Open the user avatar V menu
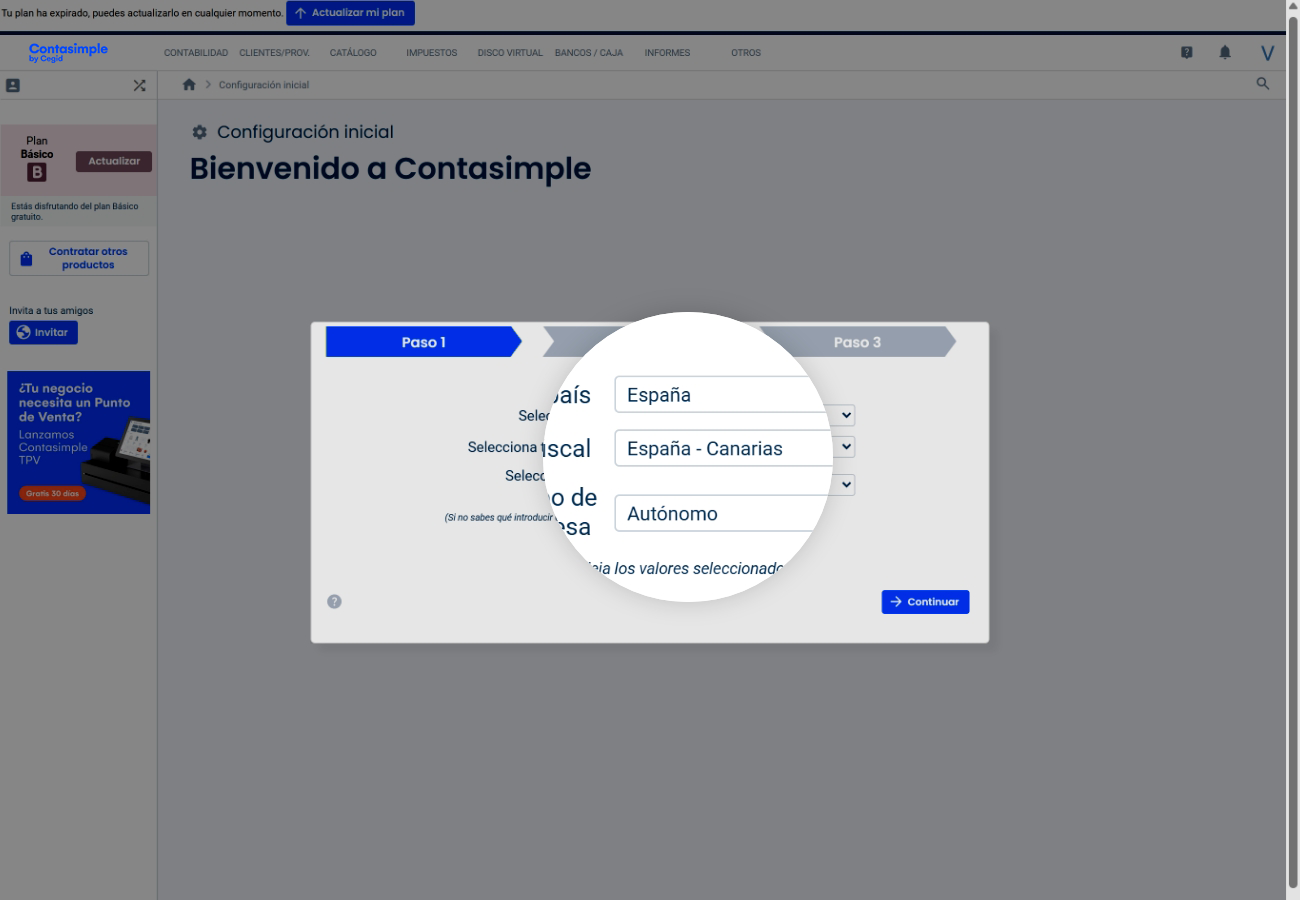1300x900 pixels. tap(1268, 53)
